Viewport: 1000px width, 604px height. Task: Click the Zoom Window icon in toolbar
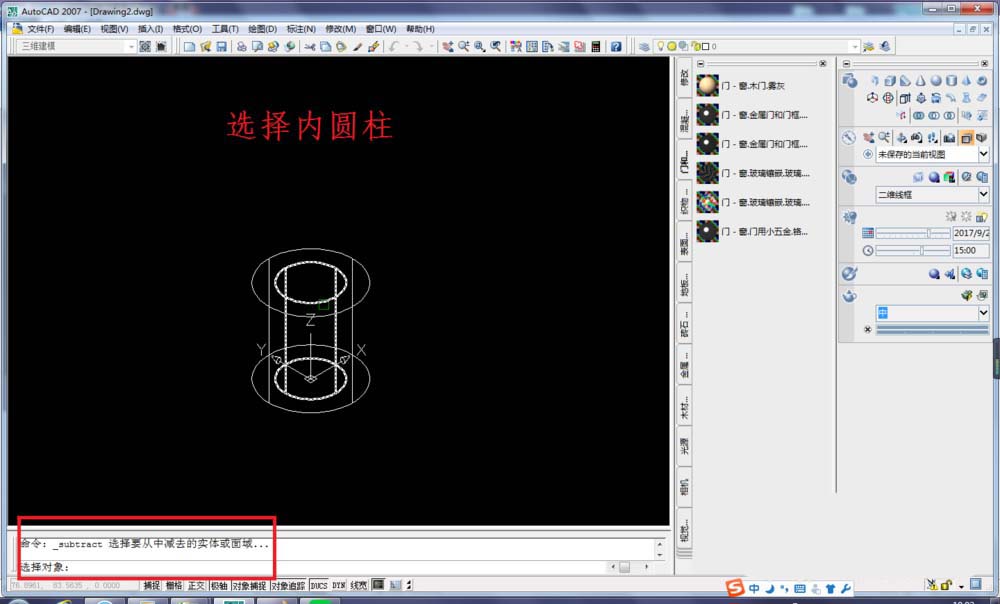[x=480, y=47]
